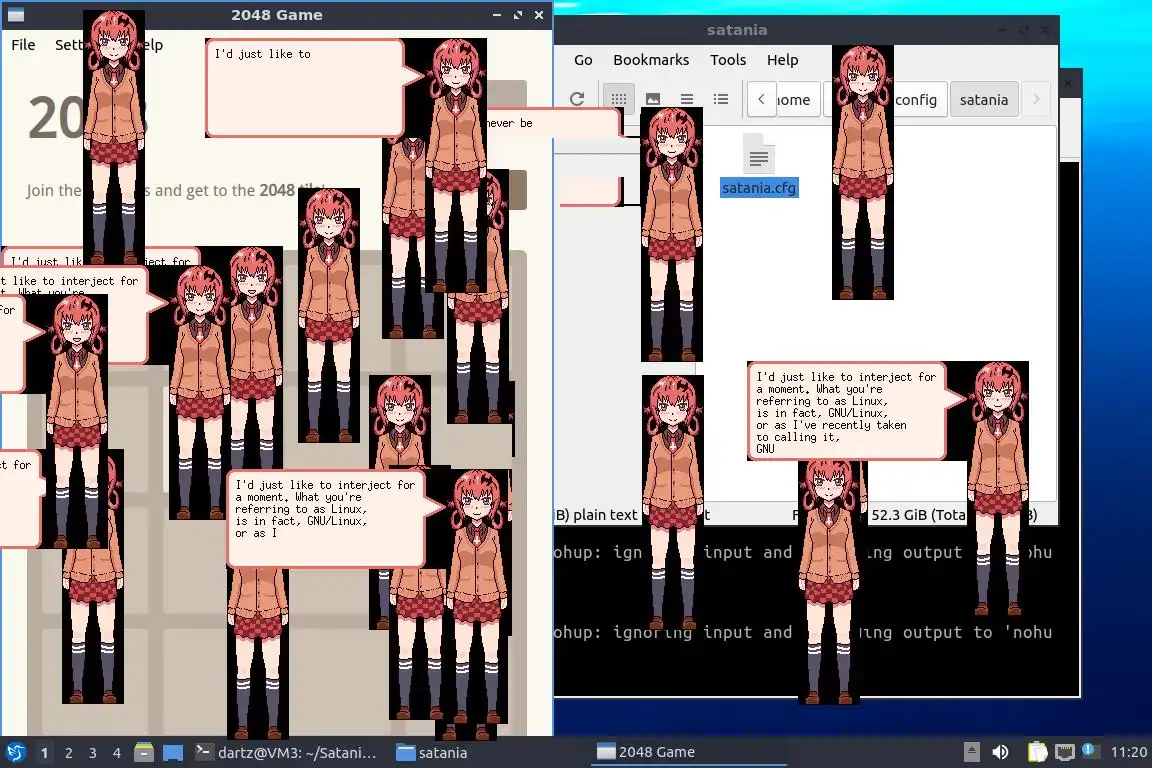Click the 2048 tile instruction text

pos(176,190)
